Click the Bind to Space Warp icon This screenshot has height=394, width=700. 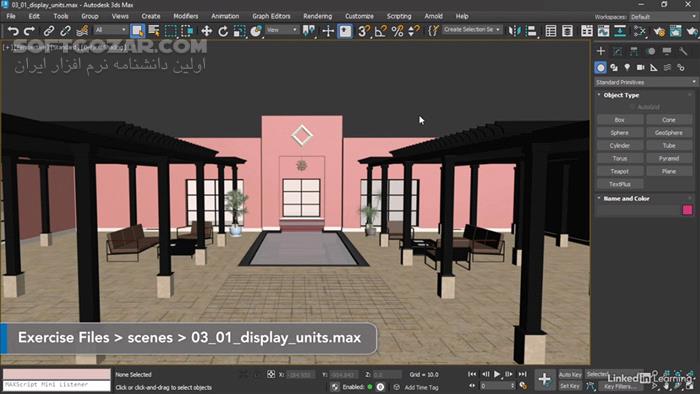click(82, 31)
